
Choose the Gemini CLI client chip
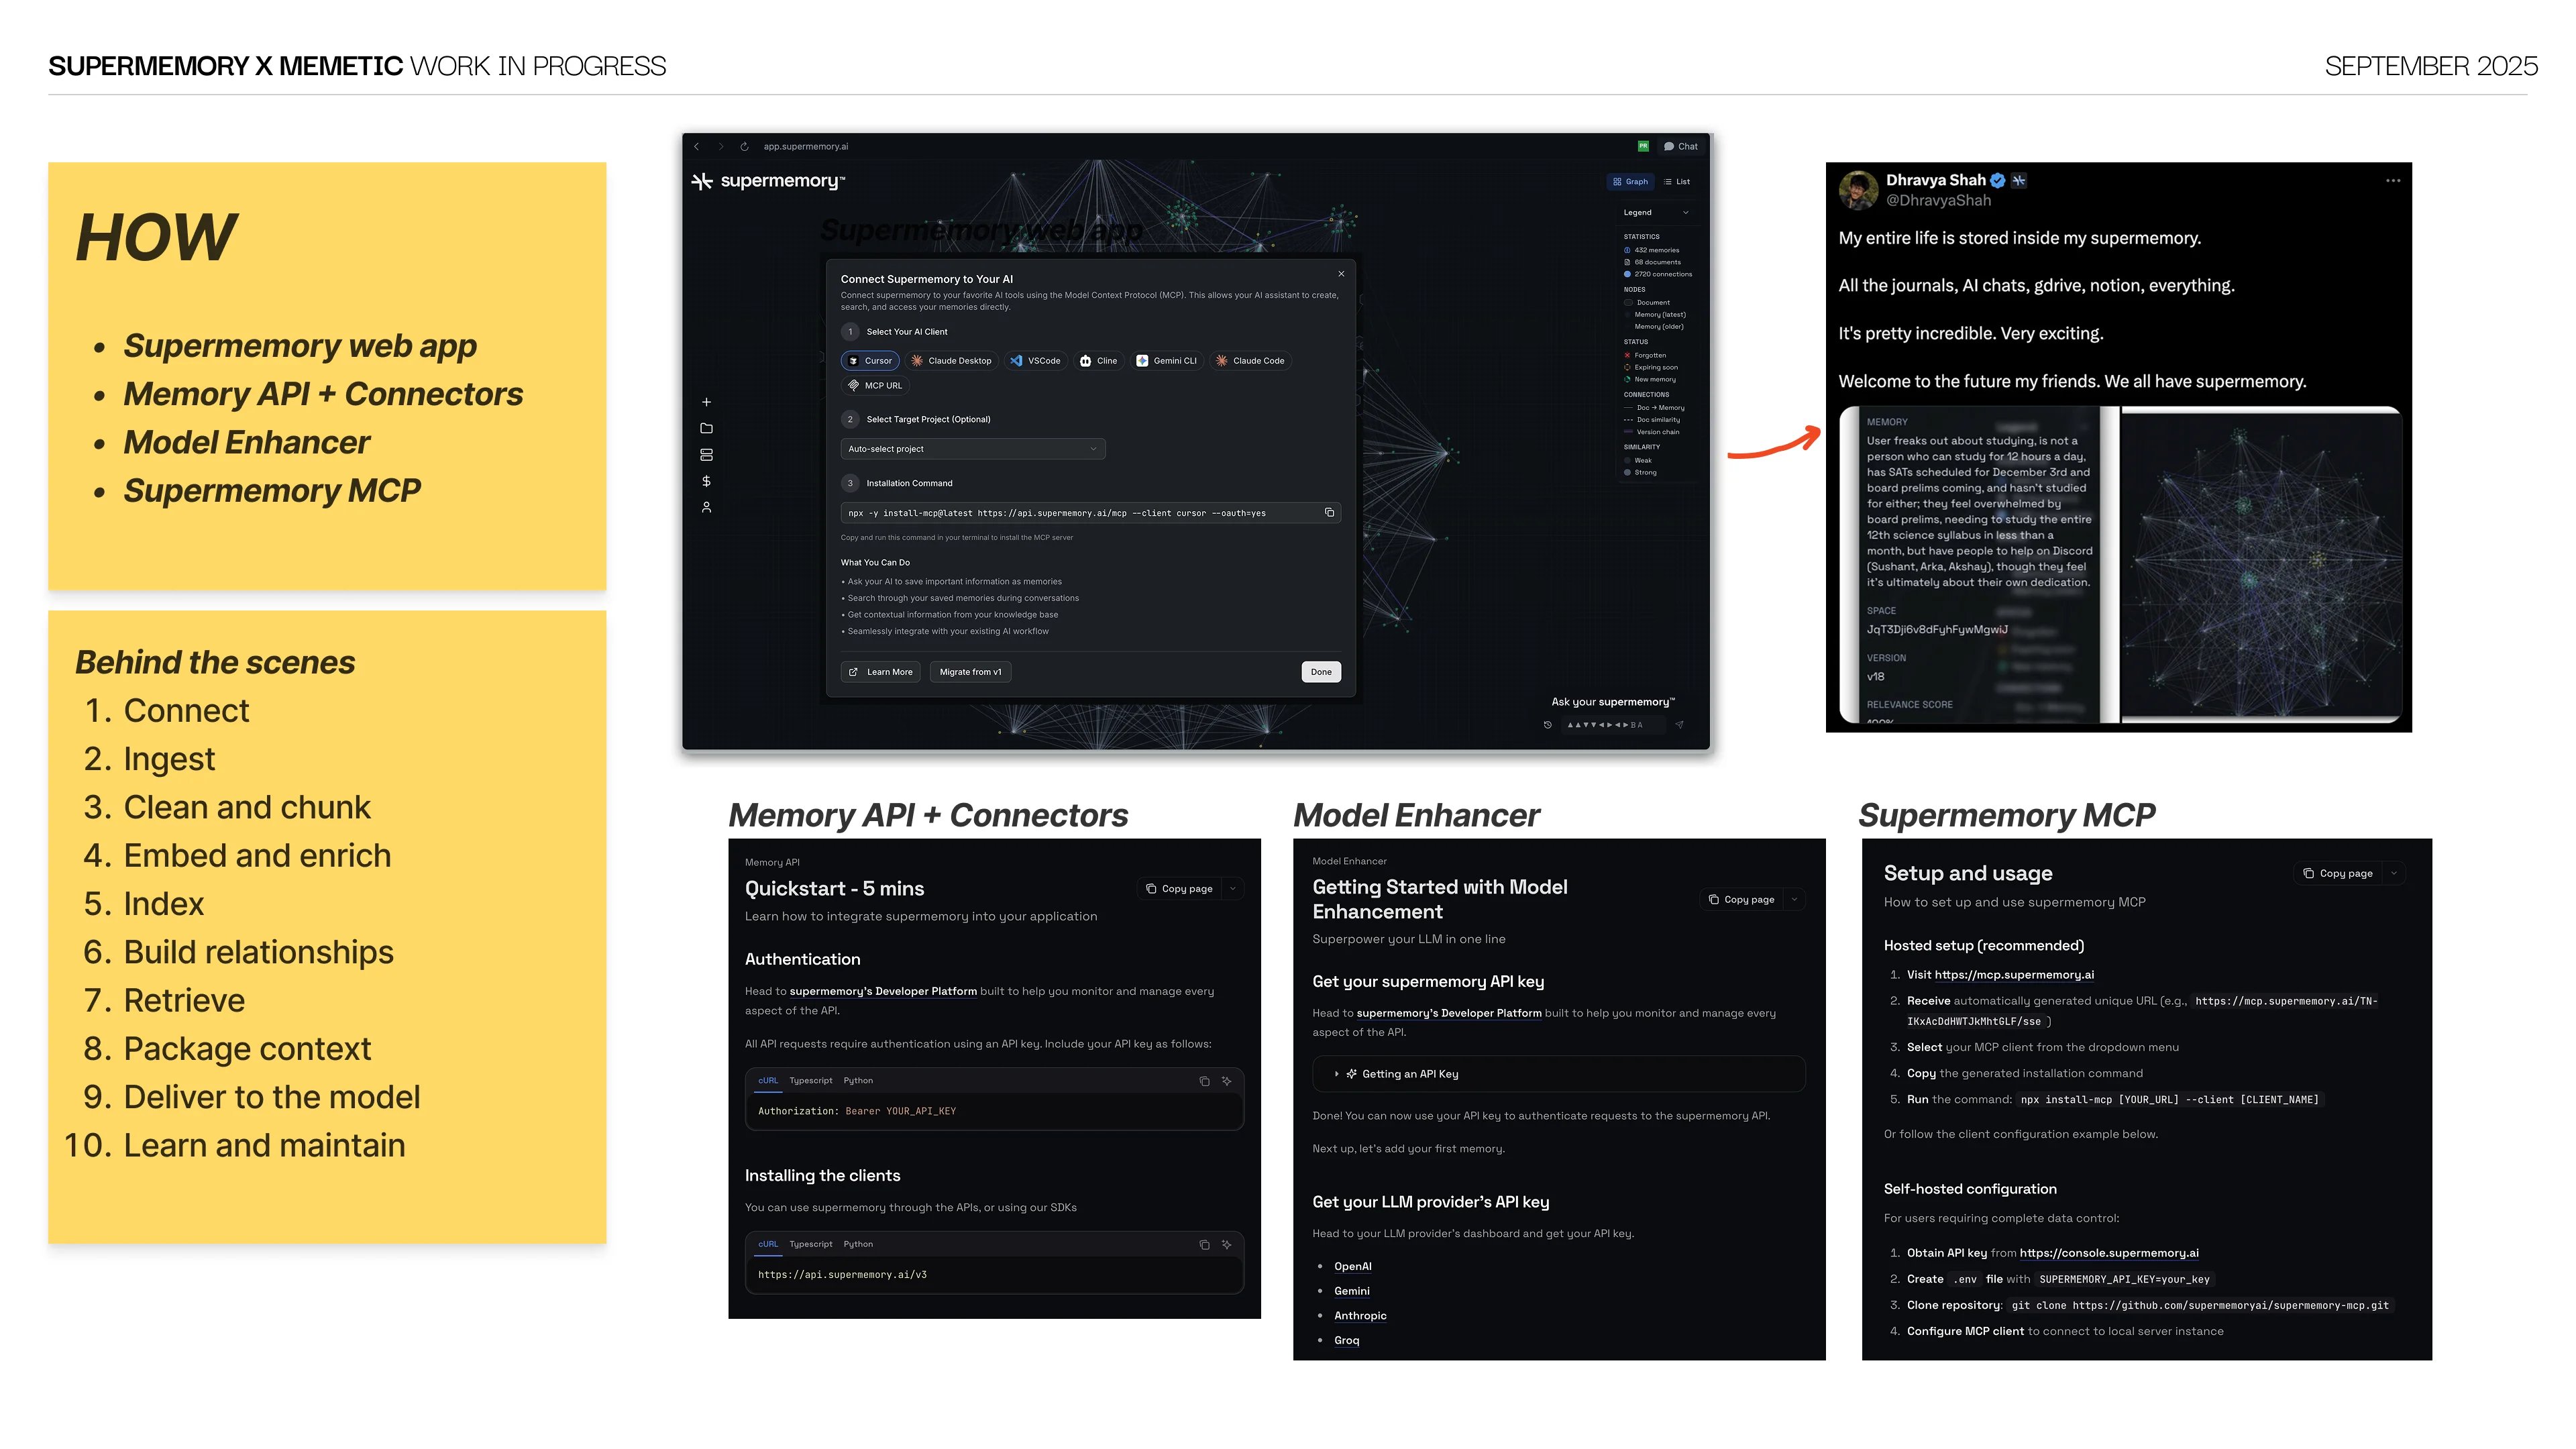1166,361
